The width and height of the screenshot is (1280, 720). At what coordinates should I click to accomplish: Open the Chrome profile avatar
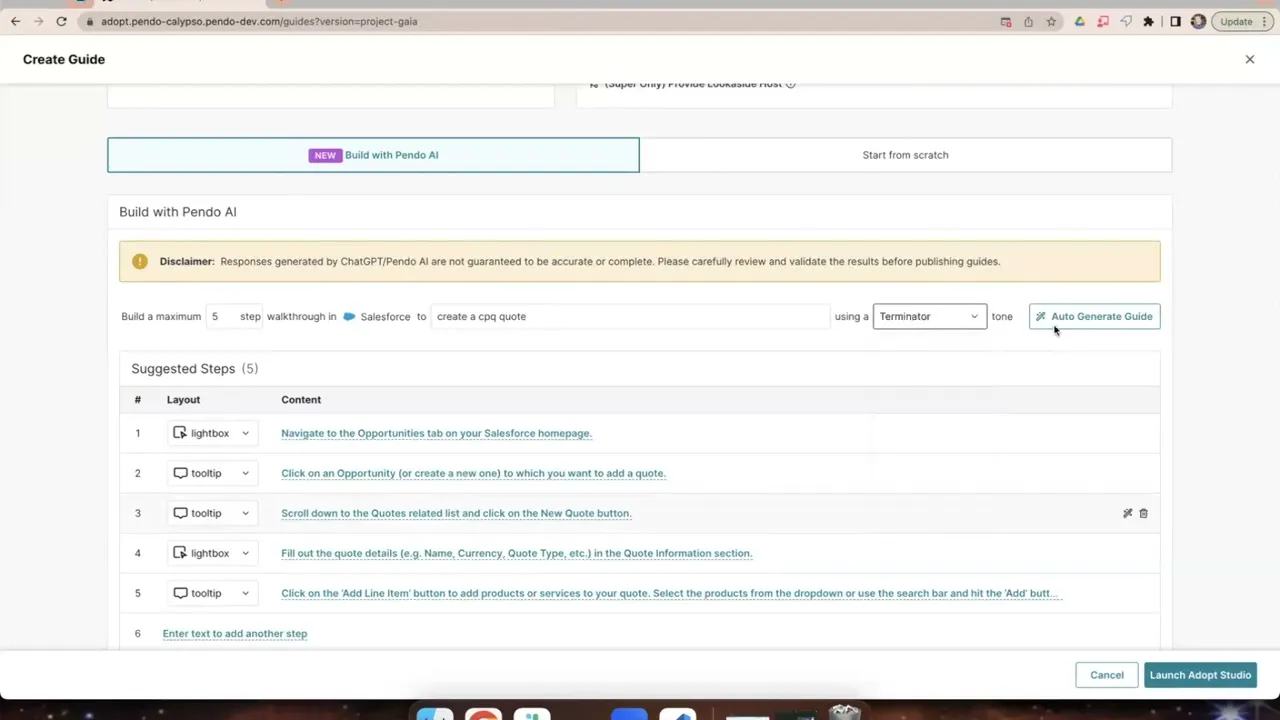[1198, 21]
